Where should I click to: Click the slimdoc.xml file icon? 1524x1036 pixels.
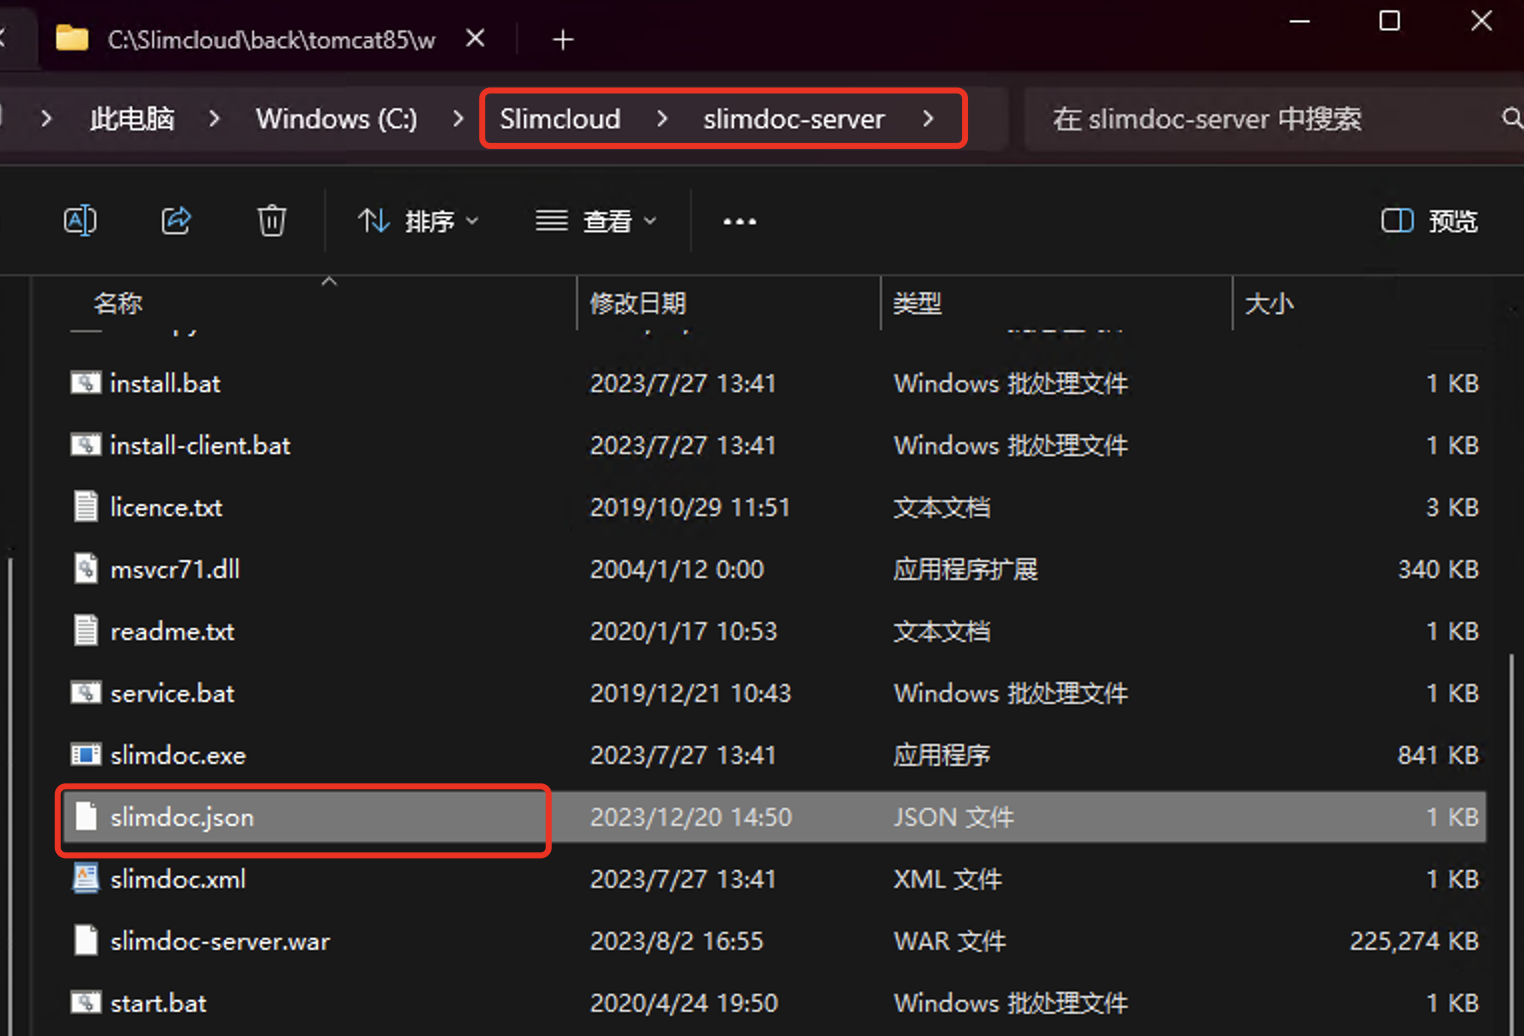86,879
